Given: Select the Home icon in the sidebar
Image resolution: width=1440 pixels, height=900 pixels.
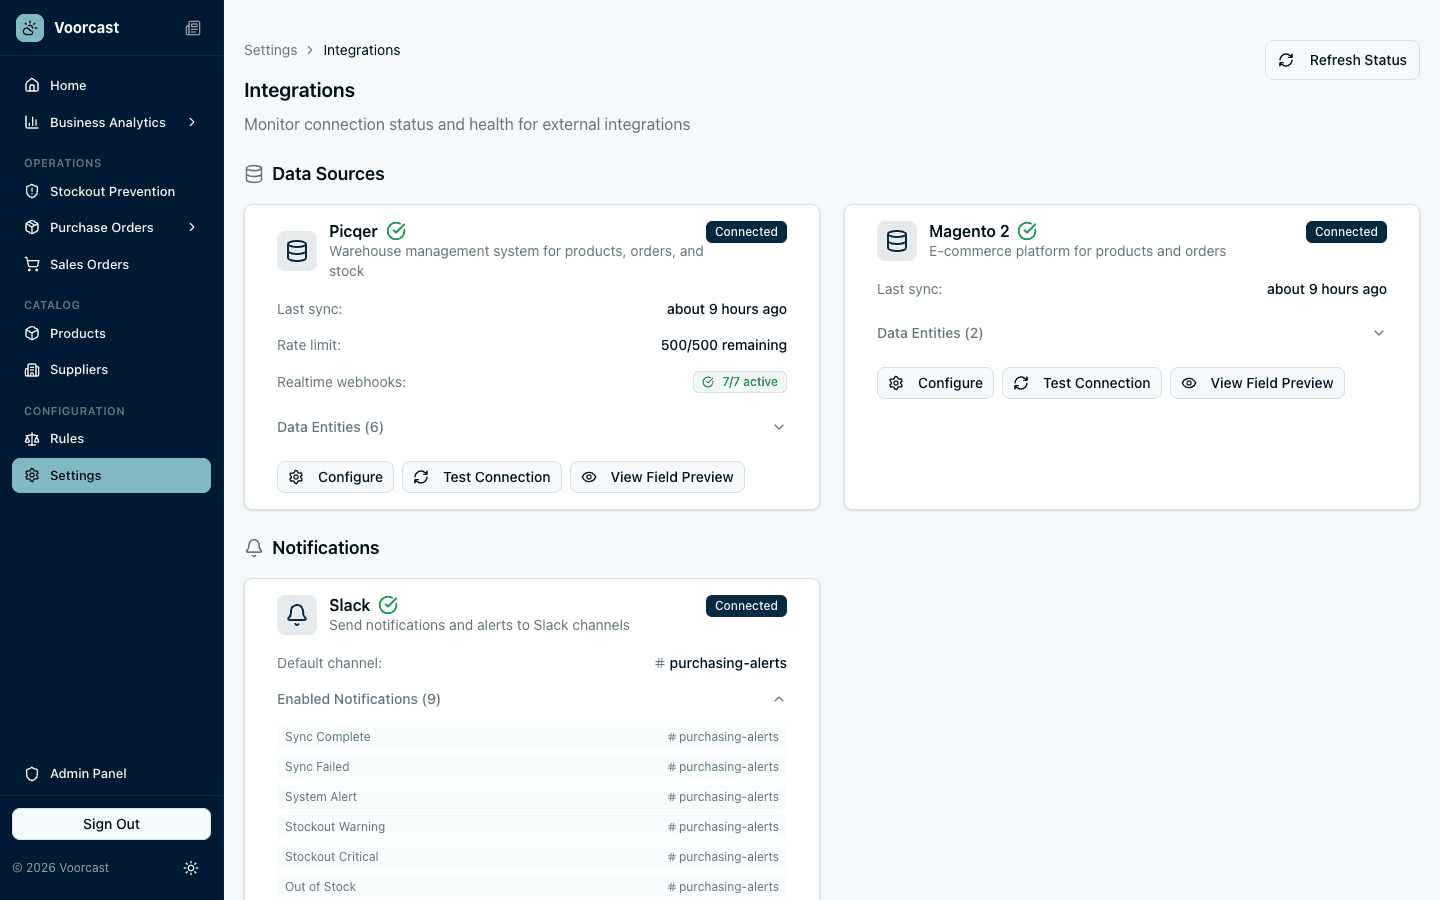Looking at the screenshot, I should pos(31,85).
